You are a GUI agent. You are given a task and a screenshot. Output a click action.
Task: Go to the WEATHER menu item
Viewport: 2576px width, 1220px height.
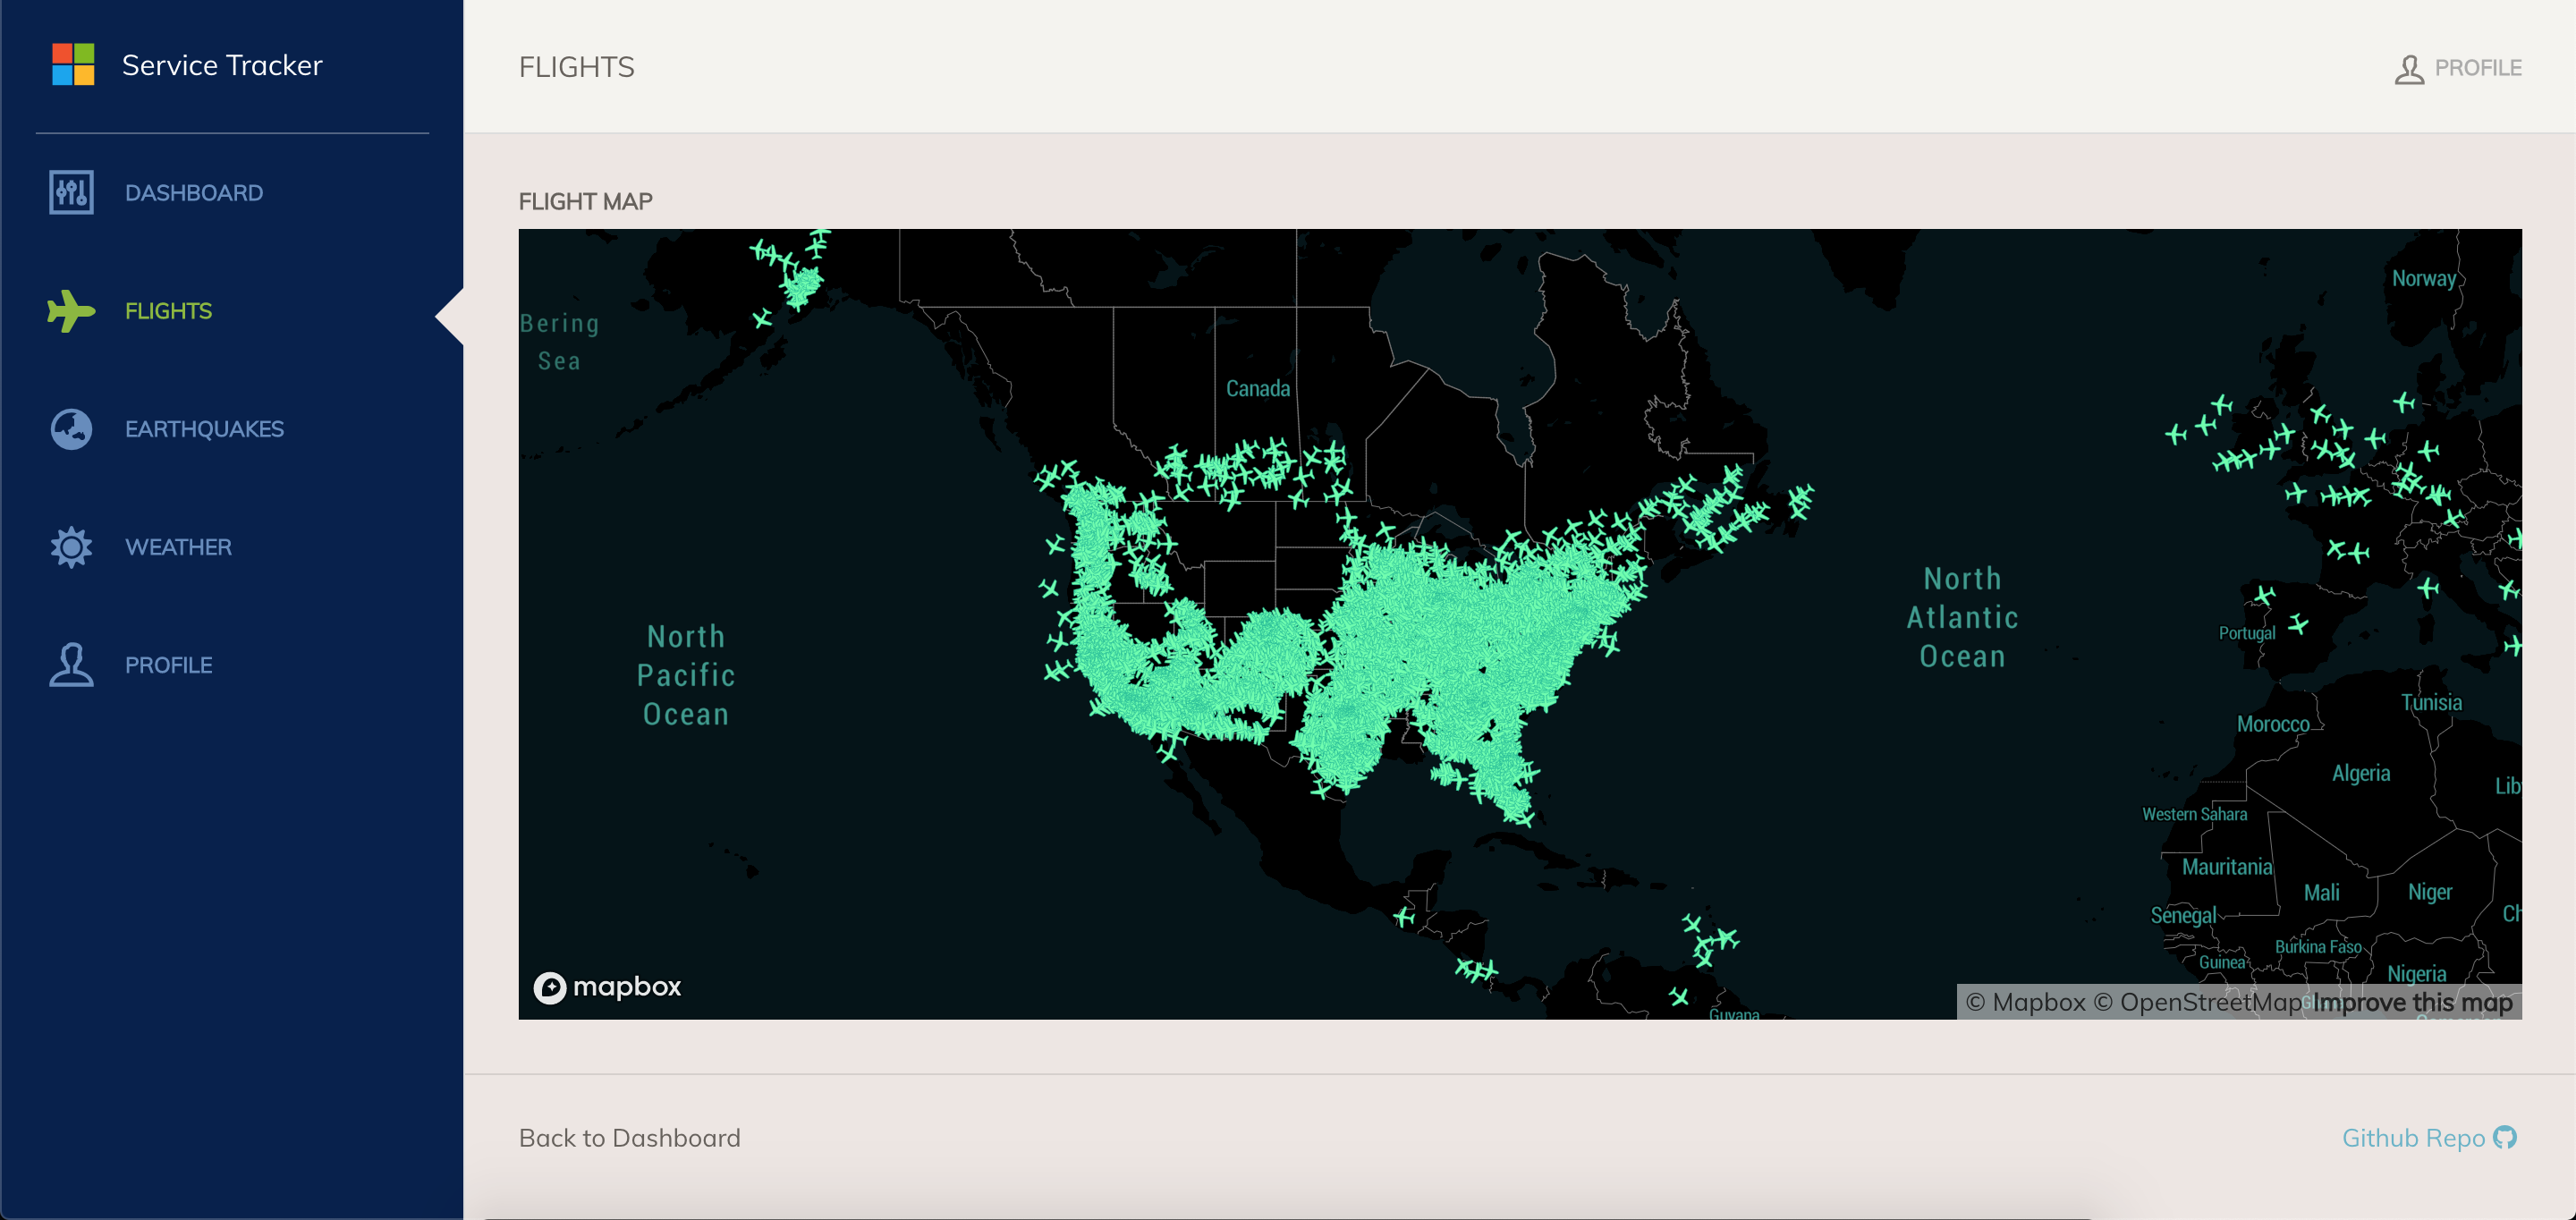pos(178,547)
